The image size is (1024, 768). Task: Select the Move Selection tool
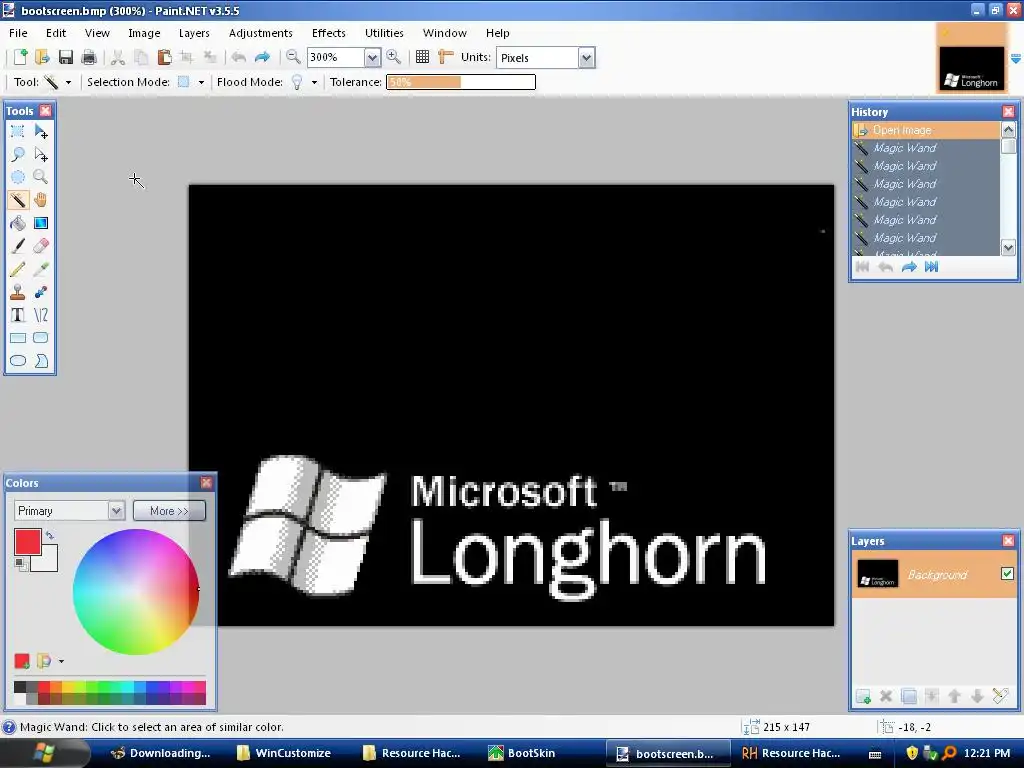tap(40, 154)
